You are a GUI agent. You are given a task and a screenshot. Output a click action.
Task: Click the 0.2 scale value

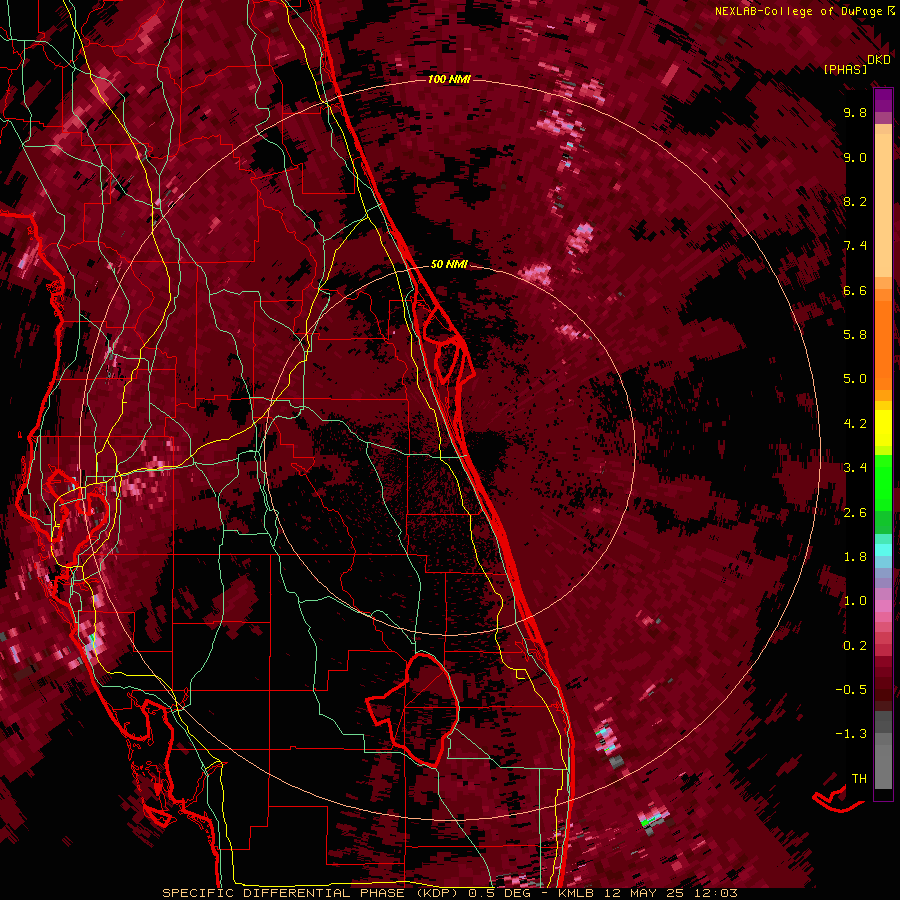point(855,646)
